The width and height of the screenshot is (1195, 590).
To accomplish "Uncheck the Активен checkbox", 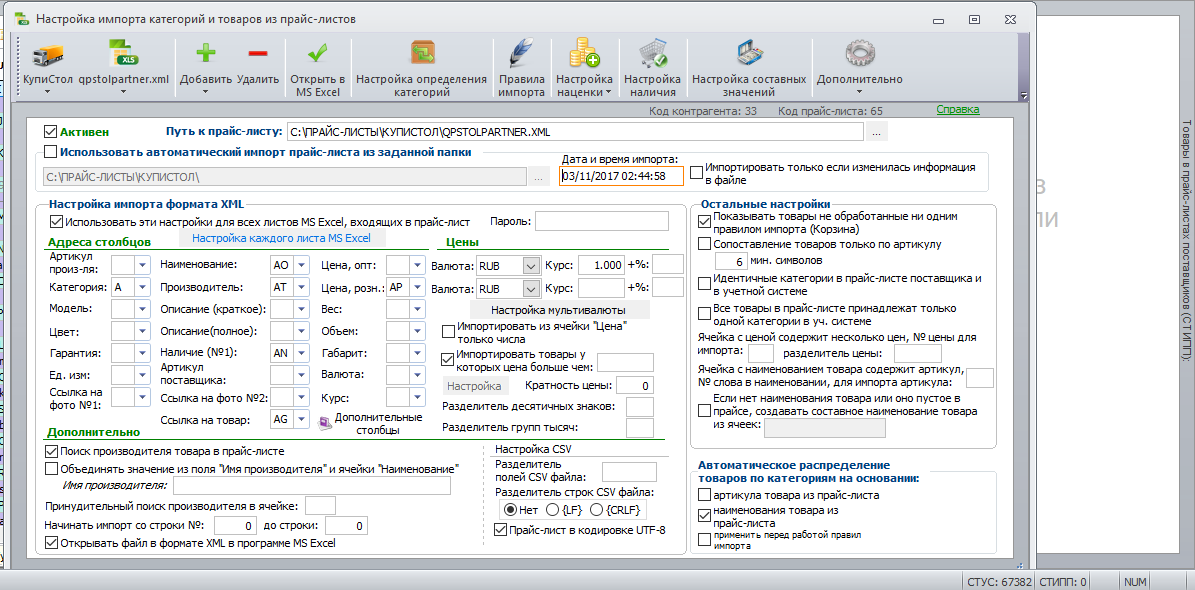I will (51, 131).
